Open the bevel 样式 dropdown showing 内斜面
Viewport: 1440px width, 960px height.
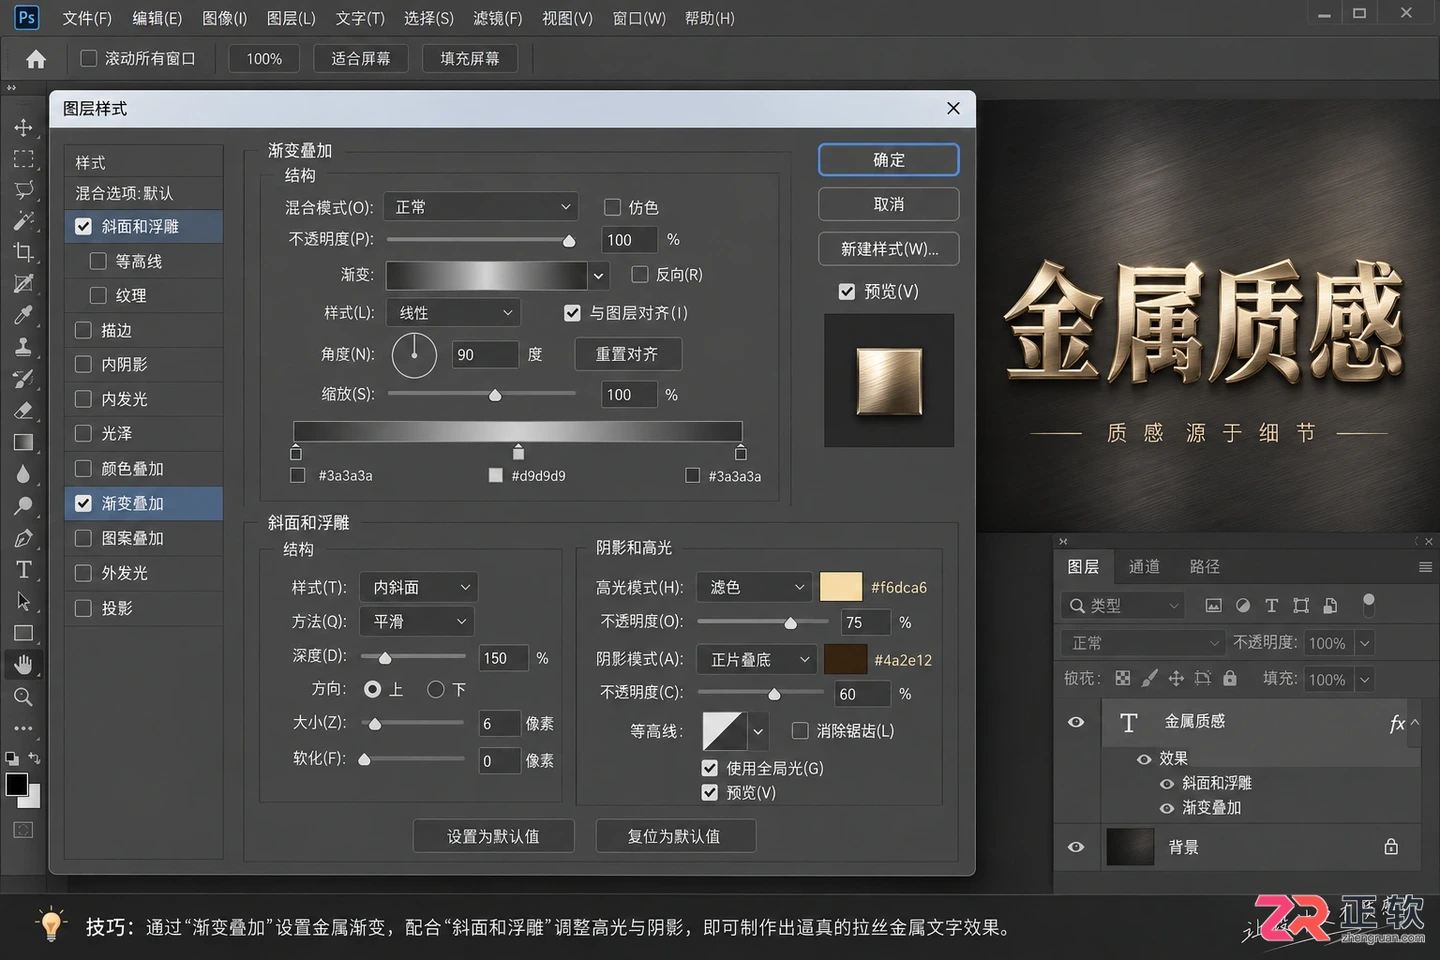click(x=419, y=587)
